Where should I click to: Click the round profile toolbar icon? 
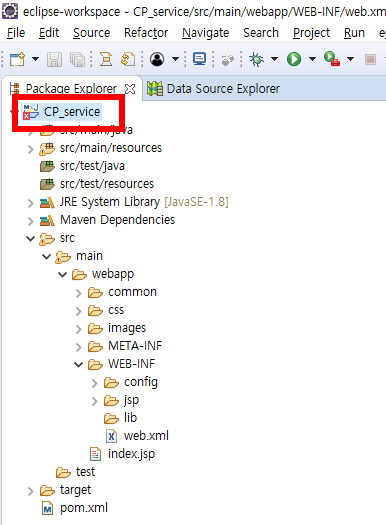click(x=157, y=59)
